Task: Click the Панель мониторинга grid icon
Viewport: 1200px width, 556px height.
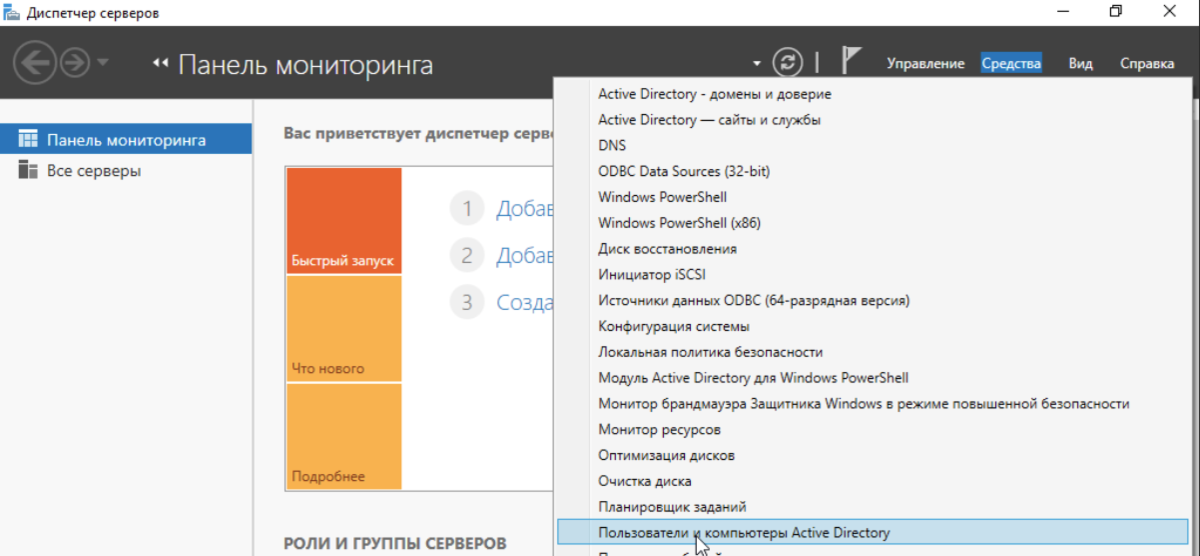Action: [x=28, y=139]
